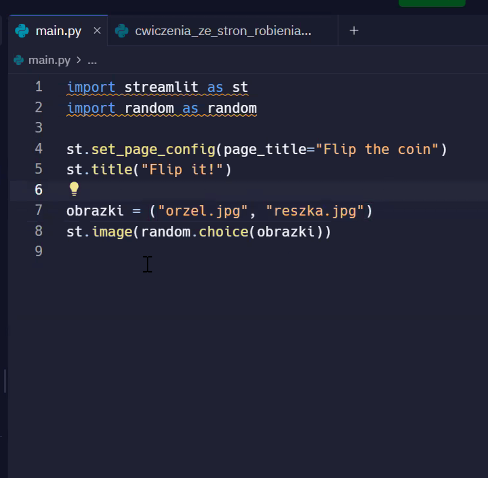This screenshot has width=488, height=478.
Task: Click line number 1 in the gutter
Action: point(39,87)
